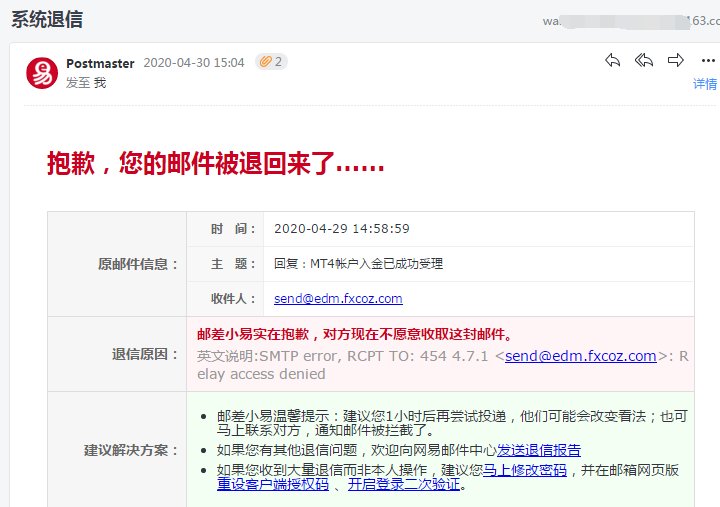Click the 邮差小易温馨提示 suggestion bullet
The height and width of the screenshot is (507, 720).
(452, 423)
